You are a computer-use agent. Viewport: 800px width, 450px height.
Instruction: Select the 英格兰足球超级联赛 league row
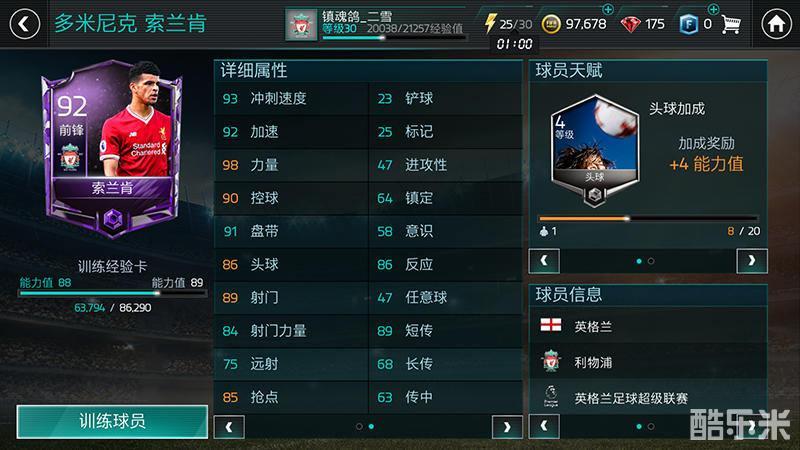coord(648,397)
